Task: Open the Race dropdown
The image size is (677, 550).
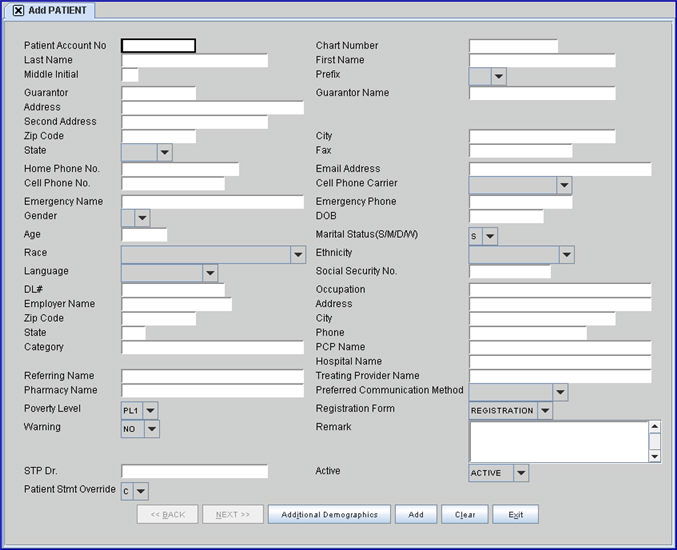Action: coord(298,255)
